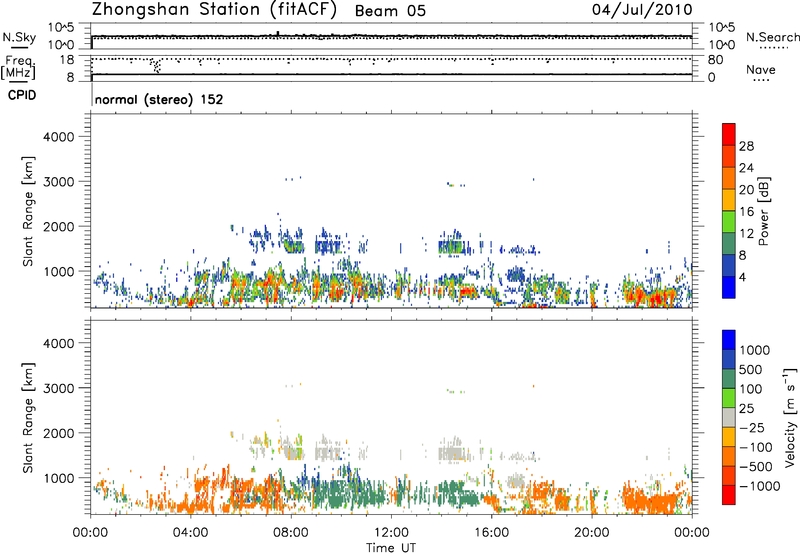Click "Slant Range [km]" label of Velocity panel
Viewport: 800px width, 554px height.
[28, 418]
